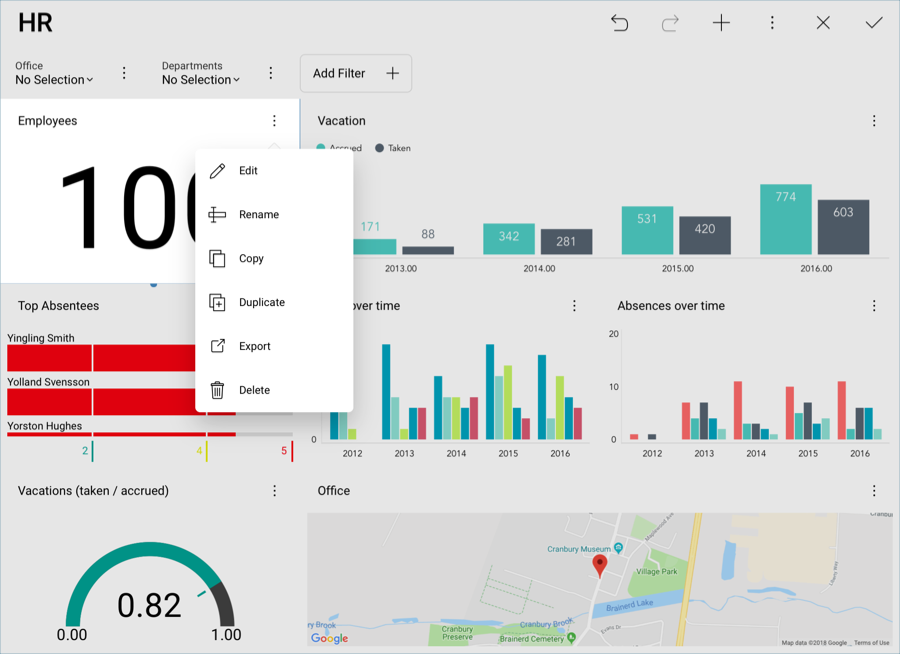900x654 pixels.
Task: Select Export from the context menu
Action: pyautogui.click(x=254, y=347)
